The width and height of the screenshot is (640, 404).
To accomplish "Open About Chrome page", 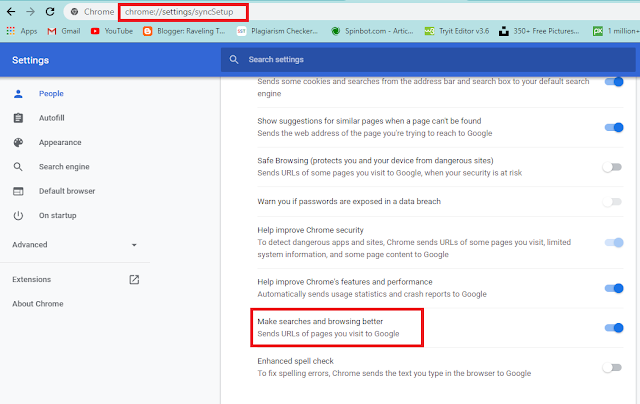I will [x=38, y=304].
